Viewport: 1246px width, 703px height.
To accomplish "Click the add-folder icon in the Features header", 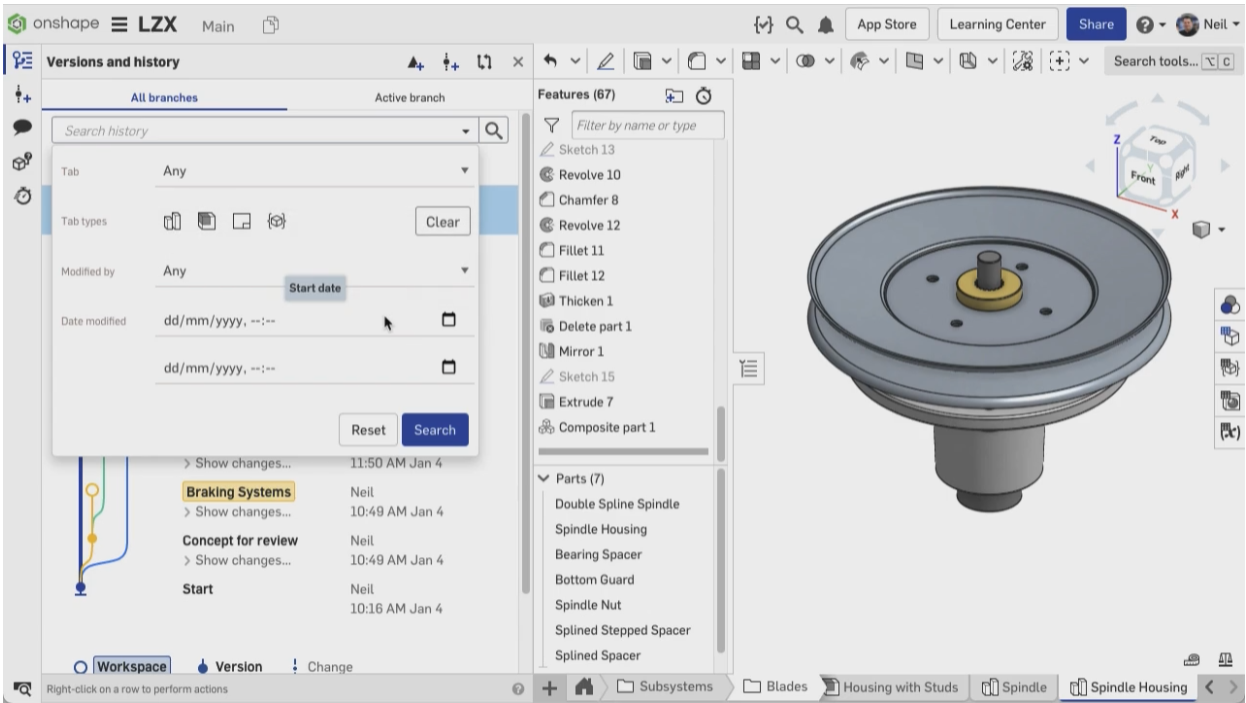I will click(675, 95).
